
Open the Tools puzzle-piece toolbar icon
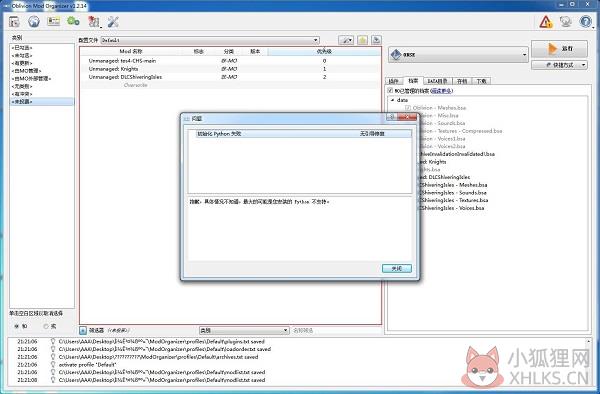[x=94, y=22]
